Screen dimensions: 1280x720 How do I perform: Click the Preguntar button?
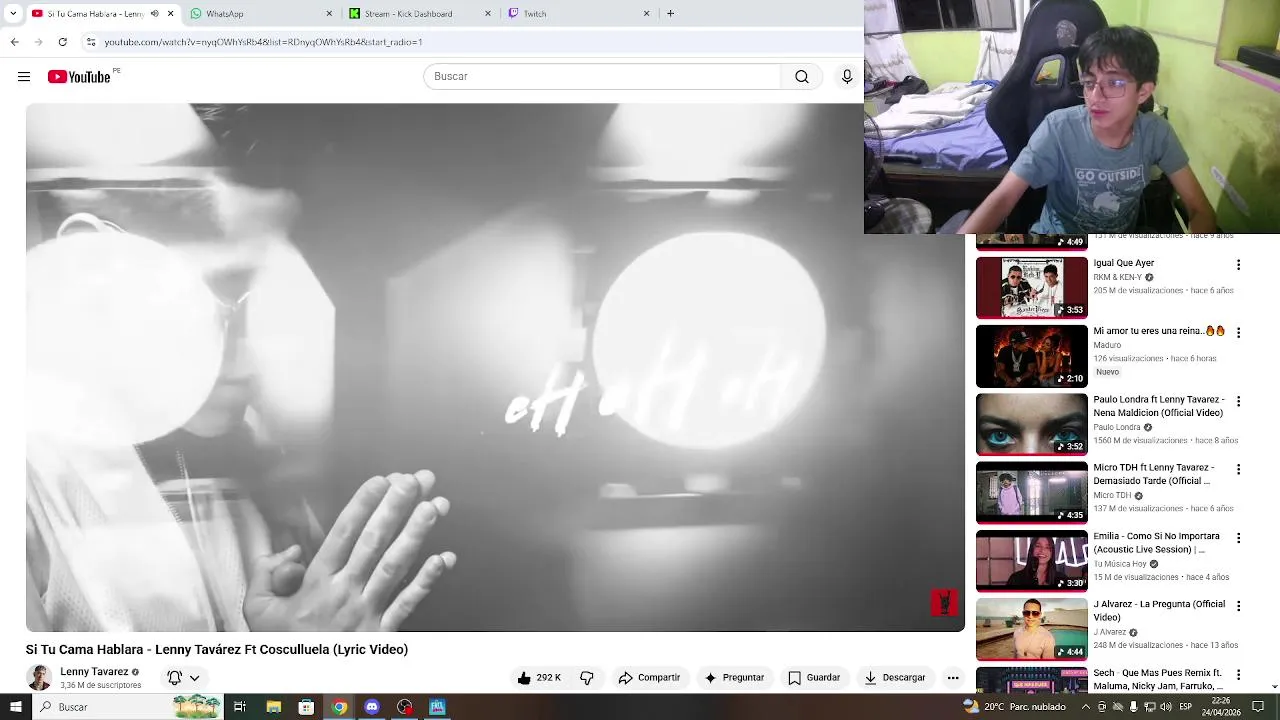[735, 678]
